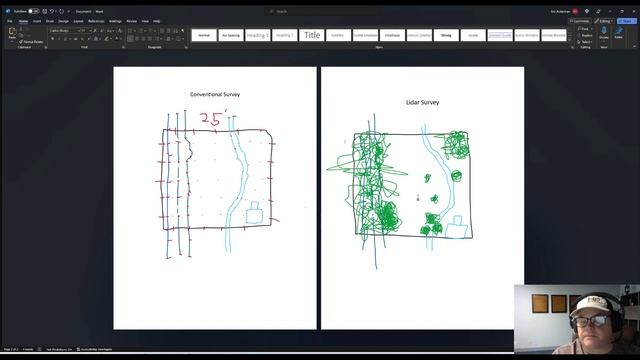The width and height of the screenshot is (640, 360).
Task: Click the Multilevel List icon
Action: [151, 31]
